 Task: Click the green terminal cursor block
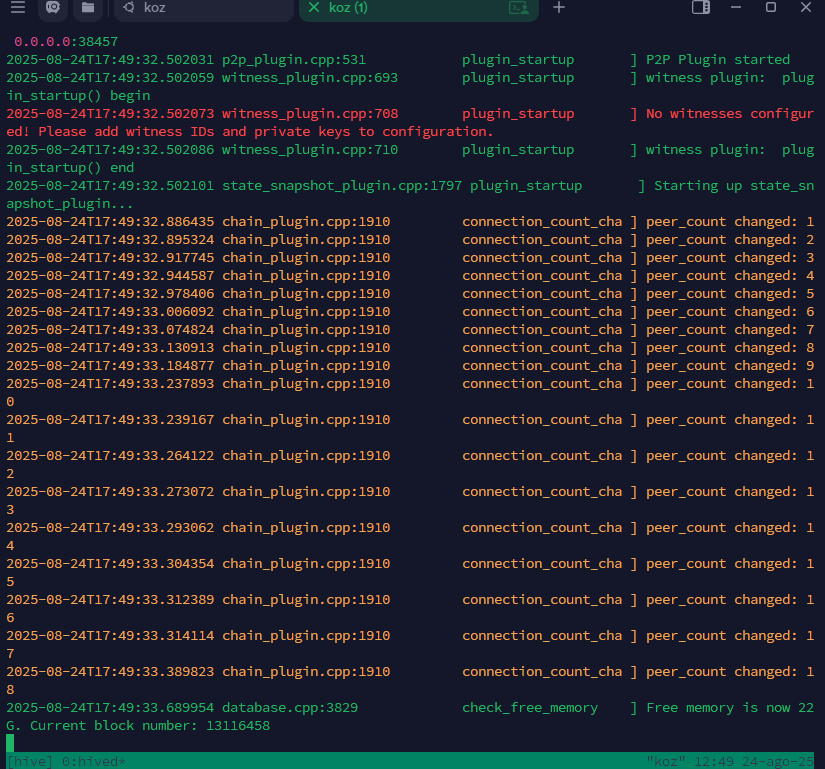click(x=10, y=743)
